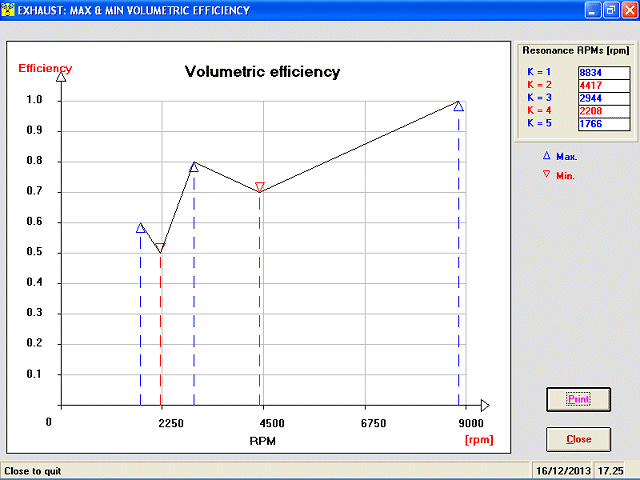Click the blue max marker at efficiency 0.8
This screenshot has height=480, width=640.
click(x=194, y=167)
